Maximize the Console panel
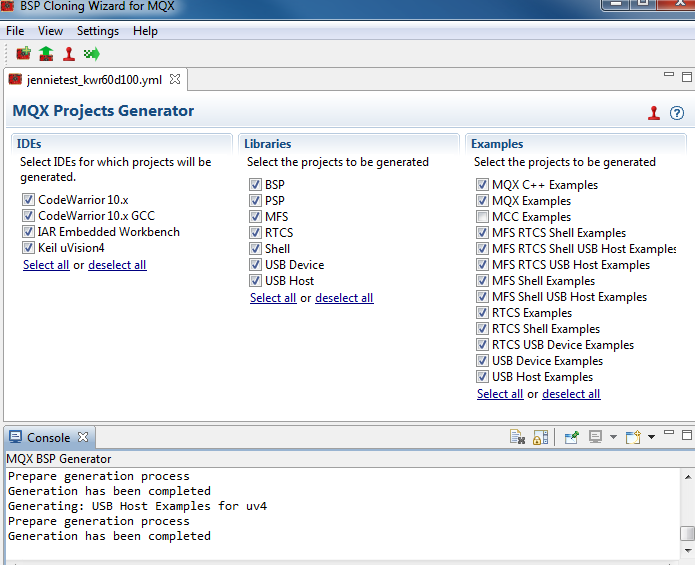 (687, 435)
